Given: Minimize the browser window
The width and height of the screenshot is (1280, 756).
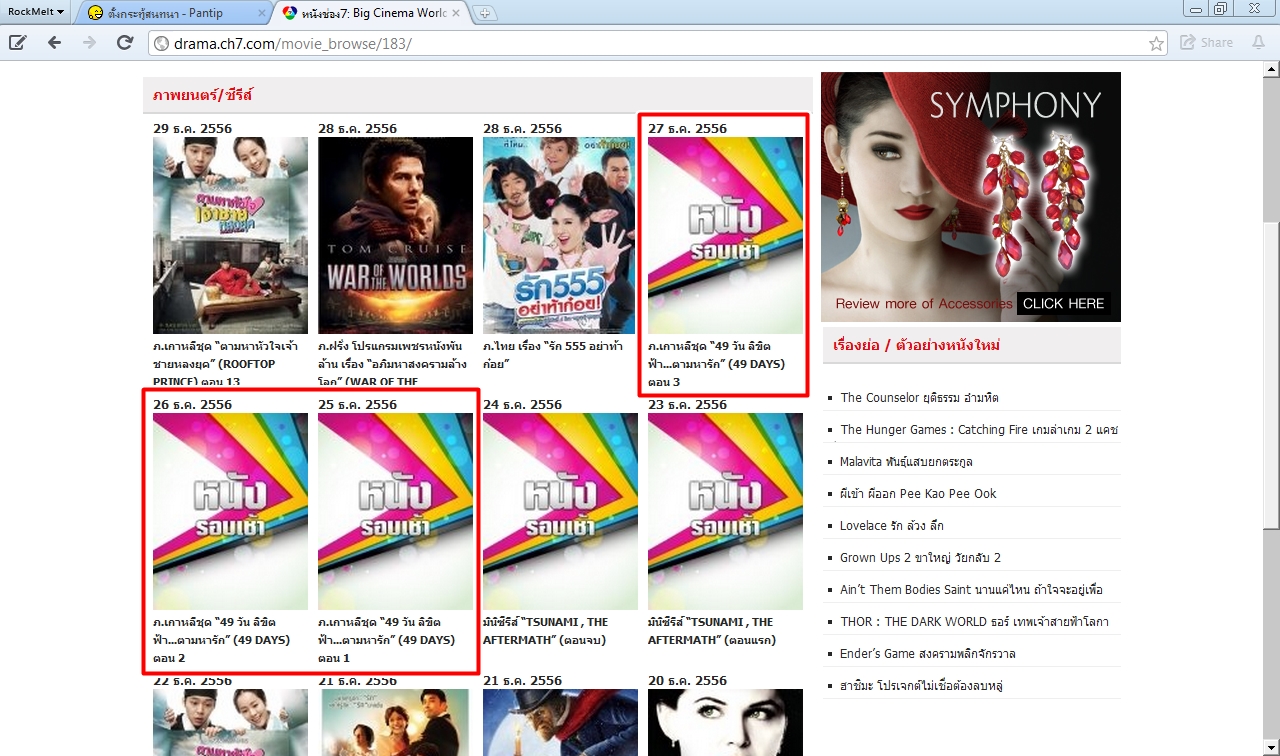Looking at the screenshot, I should pyautogui.click(x=1195, y=9).
